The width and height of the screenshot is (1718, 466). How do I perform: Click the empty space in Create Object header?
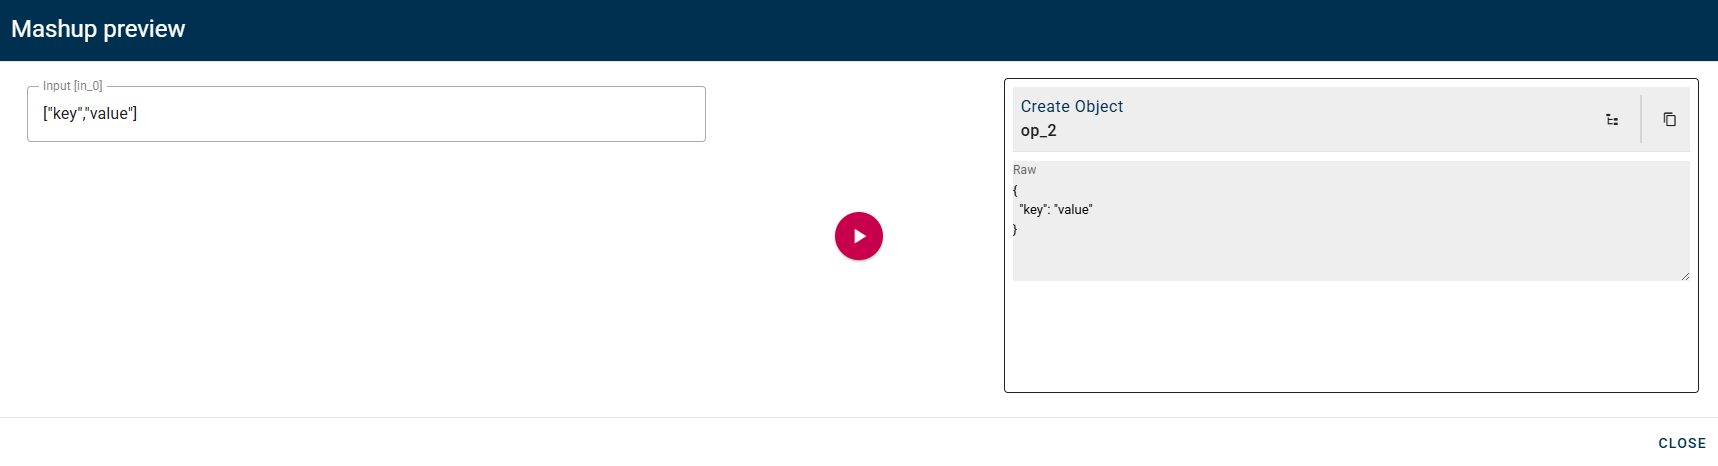click(1350, 120)
